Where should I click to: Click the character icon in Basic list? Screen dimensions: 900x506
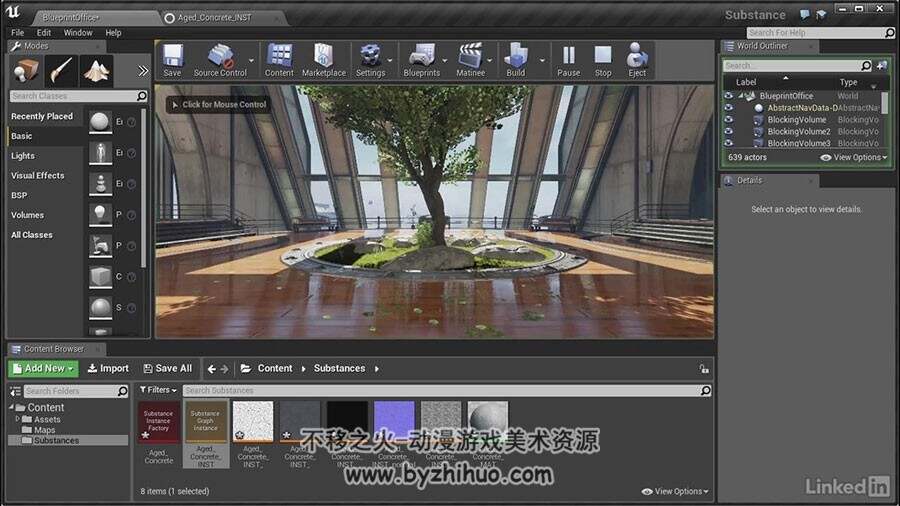pos(100,153)
